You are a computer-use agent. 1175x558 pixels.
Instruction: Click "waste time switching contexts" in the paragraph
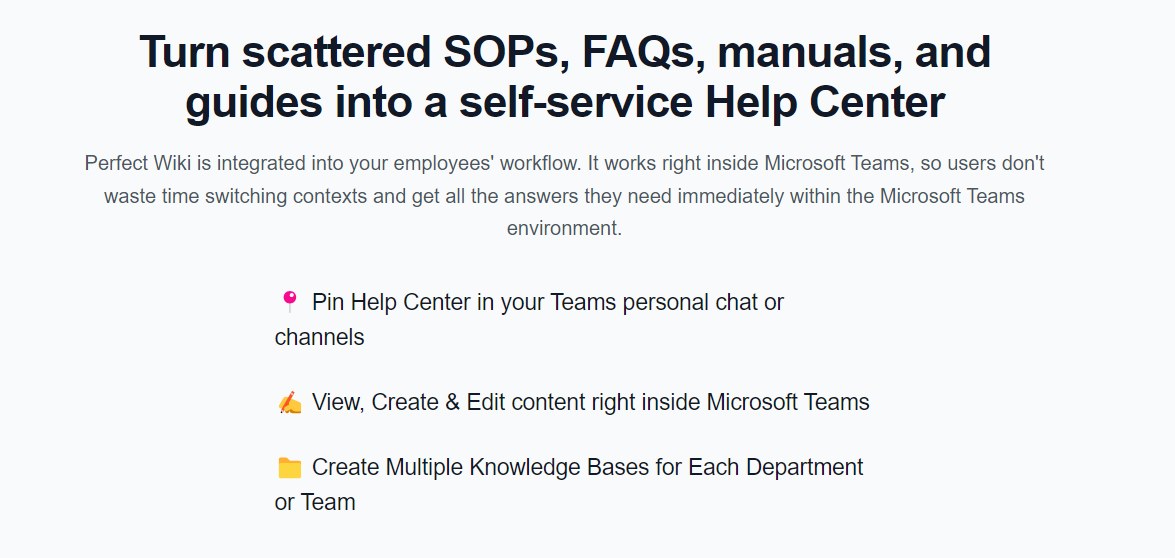click(x=236, y=196)
